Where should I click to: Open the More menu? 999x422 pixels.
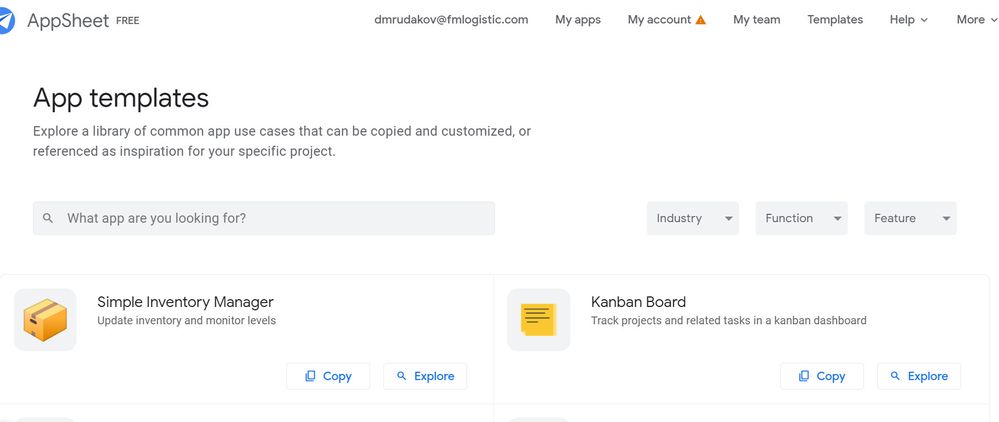(976, 20)
